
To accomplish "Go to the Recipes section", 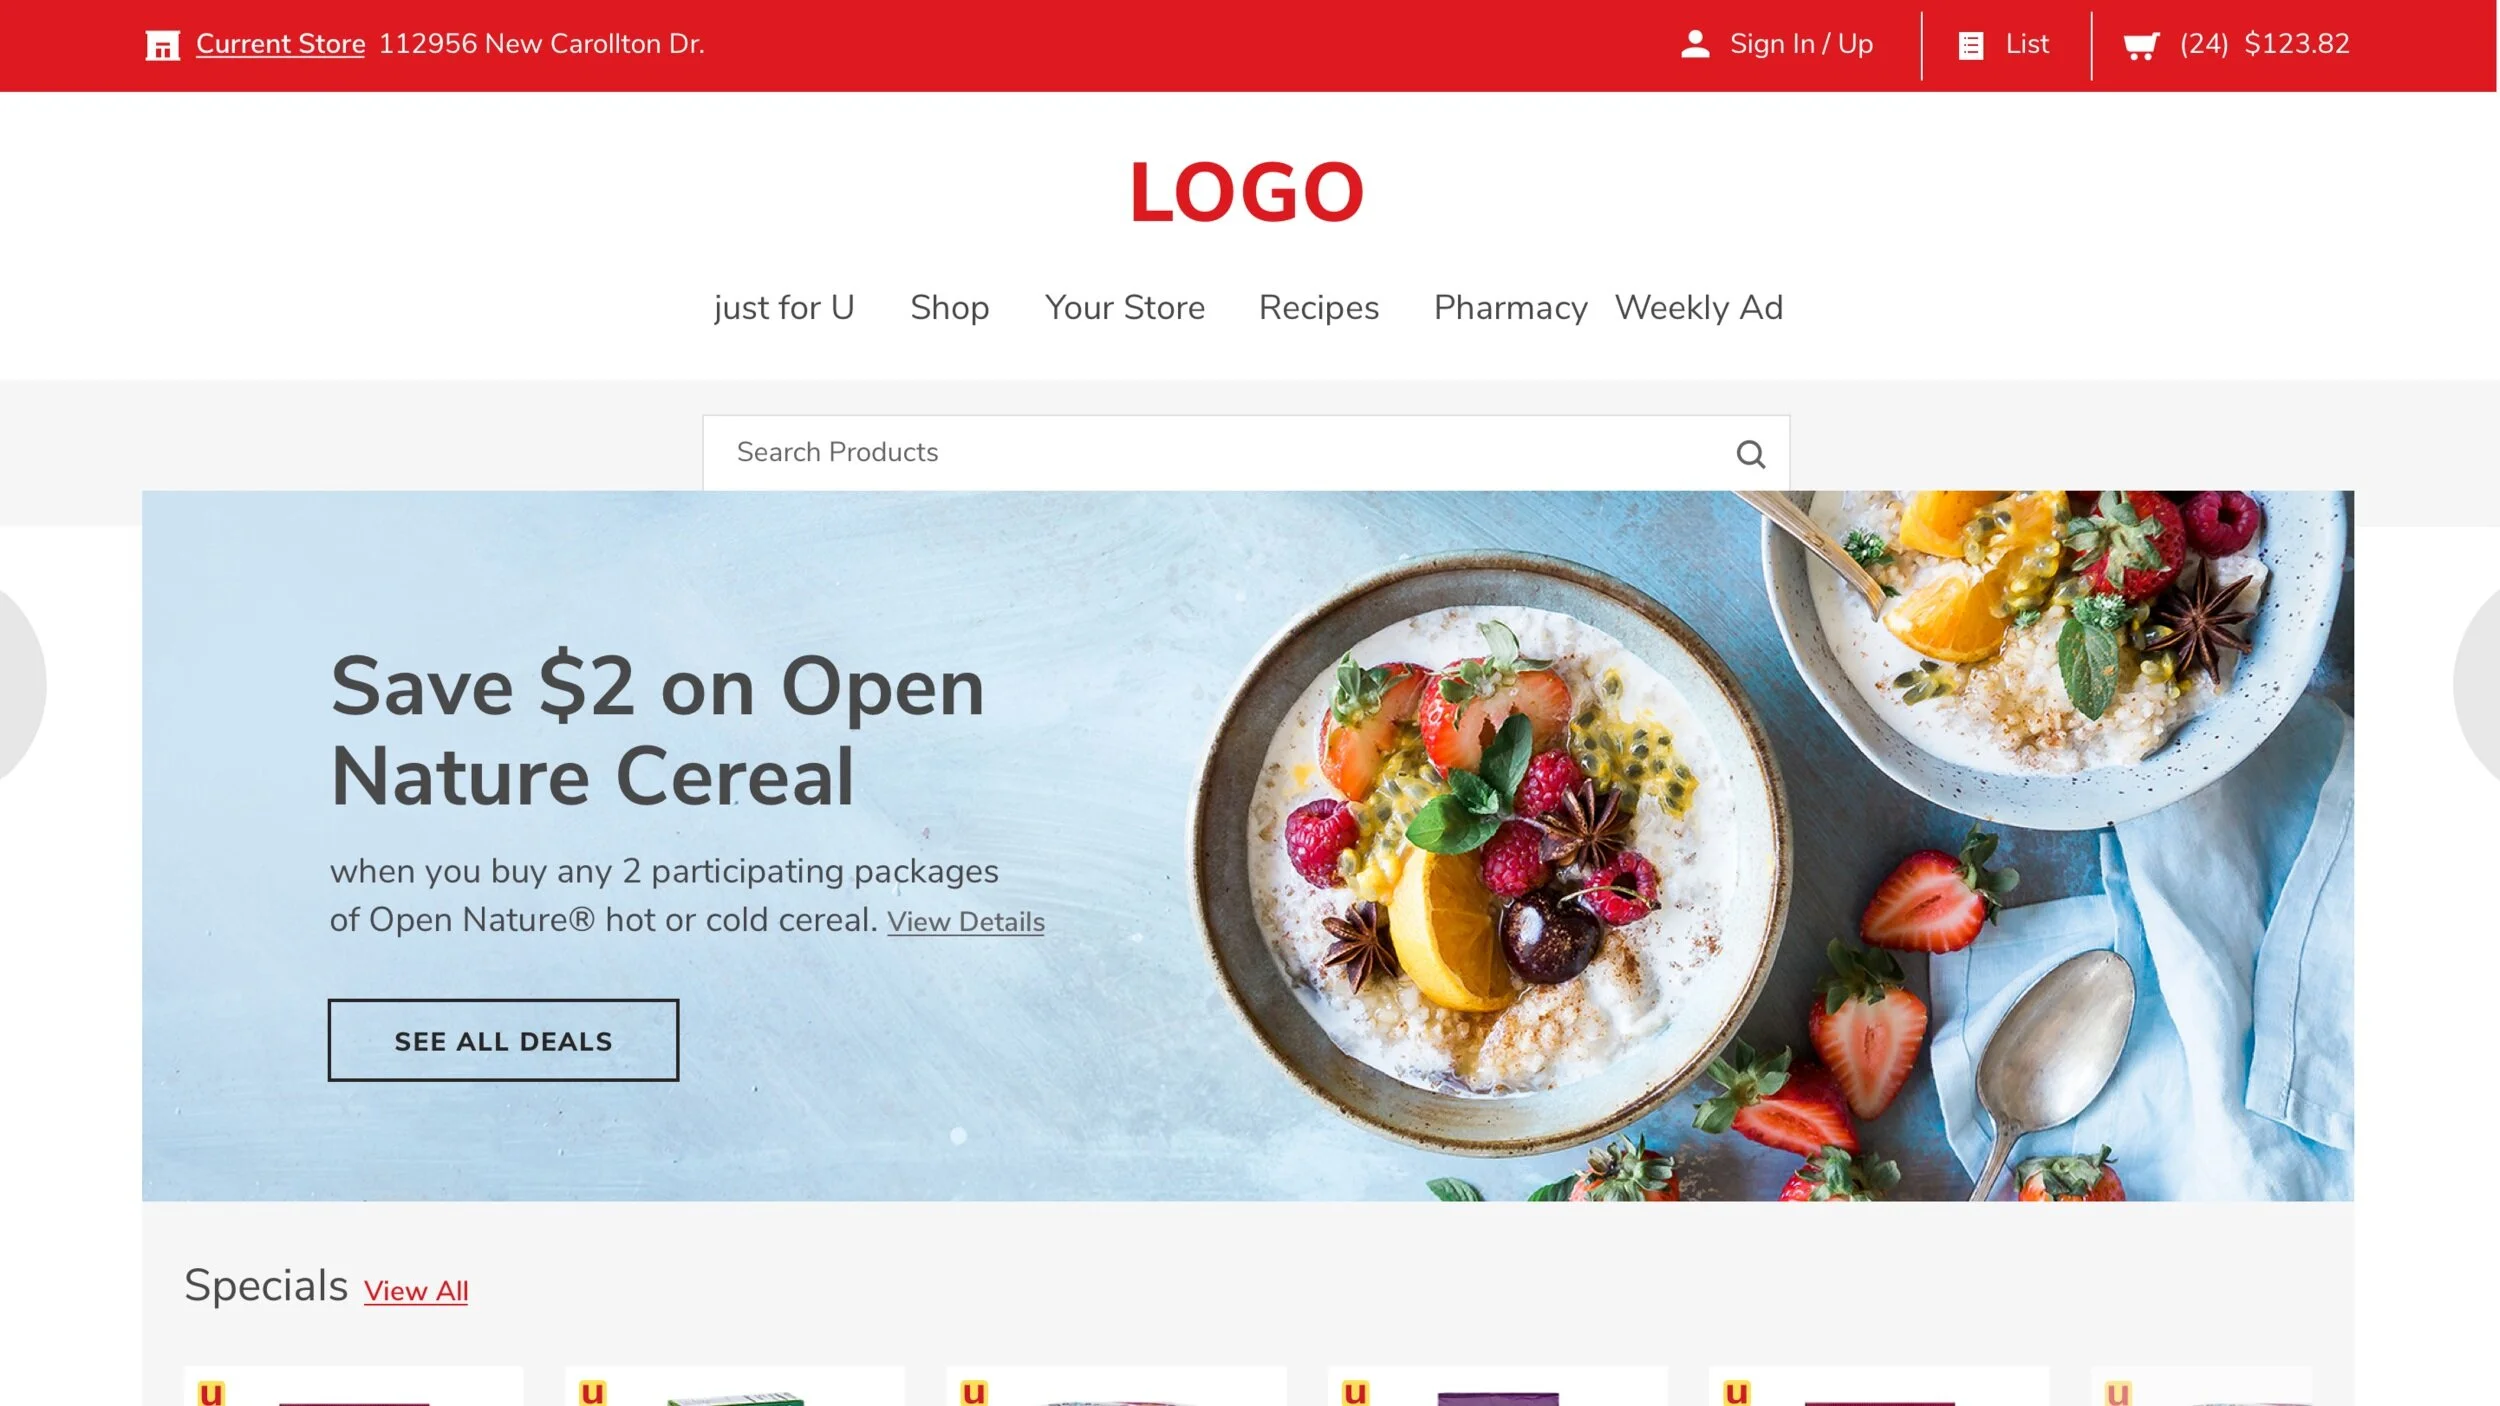I will [1318, 307].
